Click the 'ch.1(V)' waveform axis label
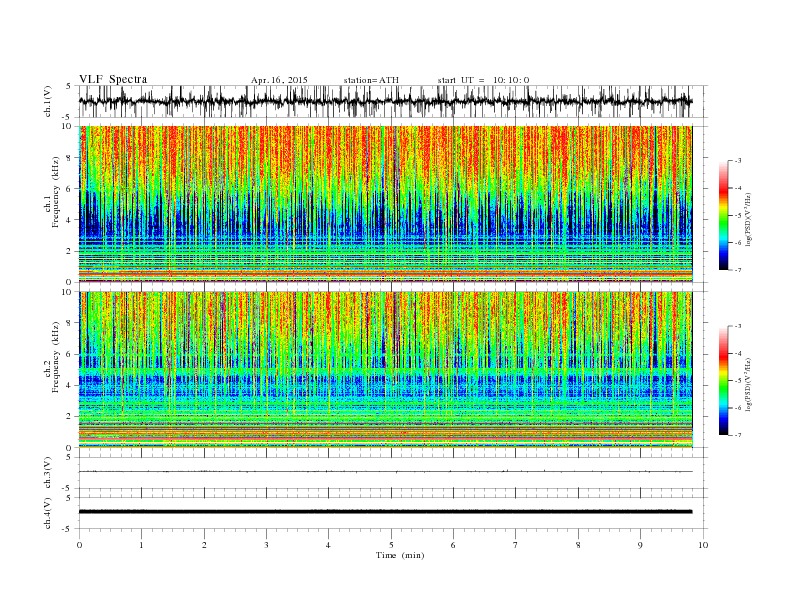This screenshot has height=612, width=792. 48,102
